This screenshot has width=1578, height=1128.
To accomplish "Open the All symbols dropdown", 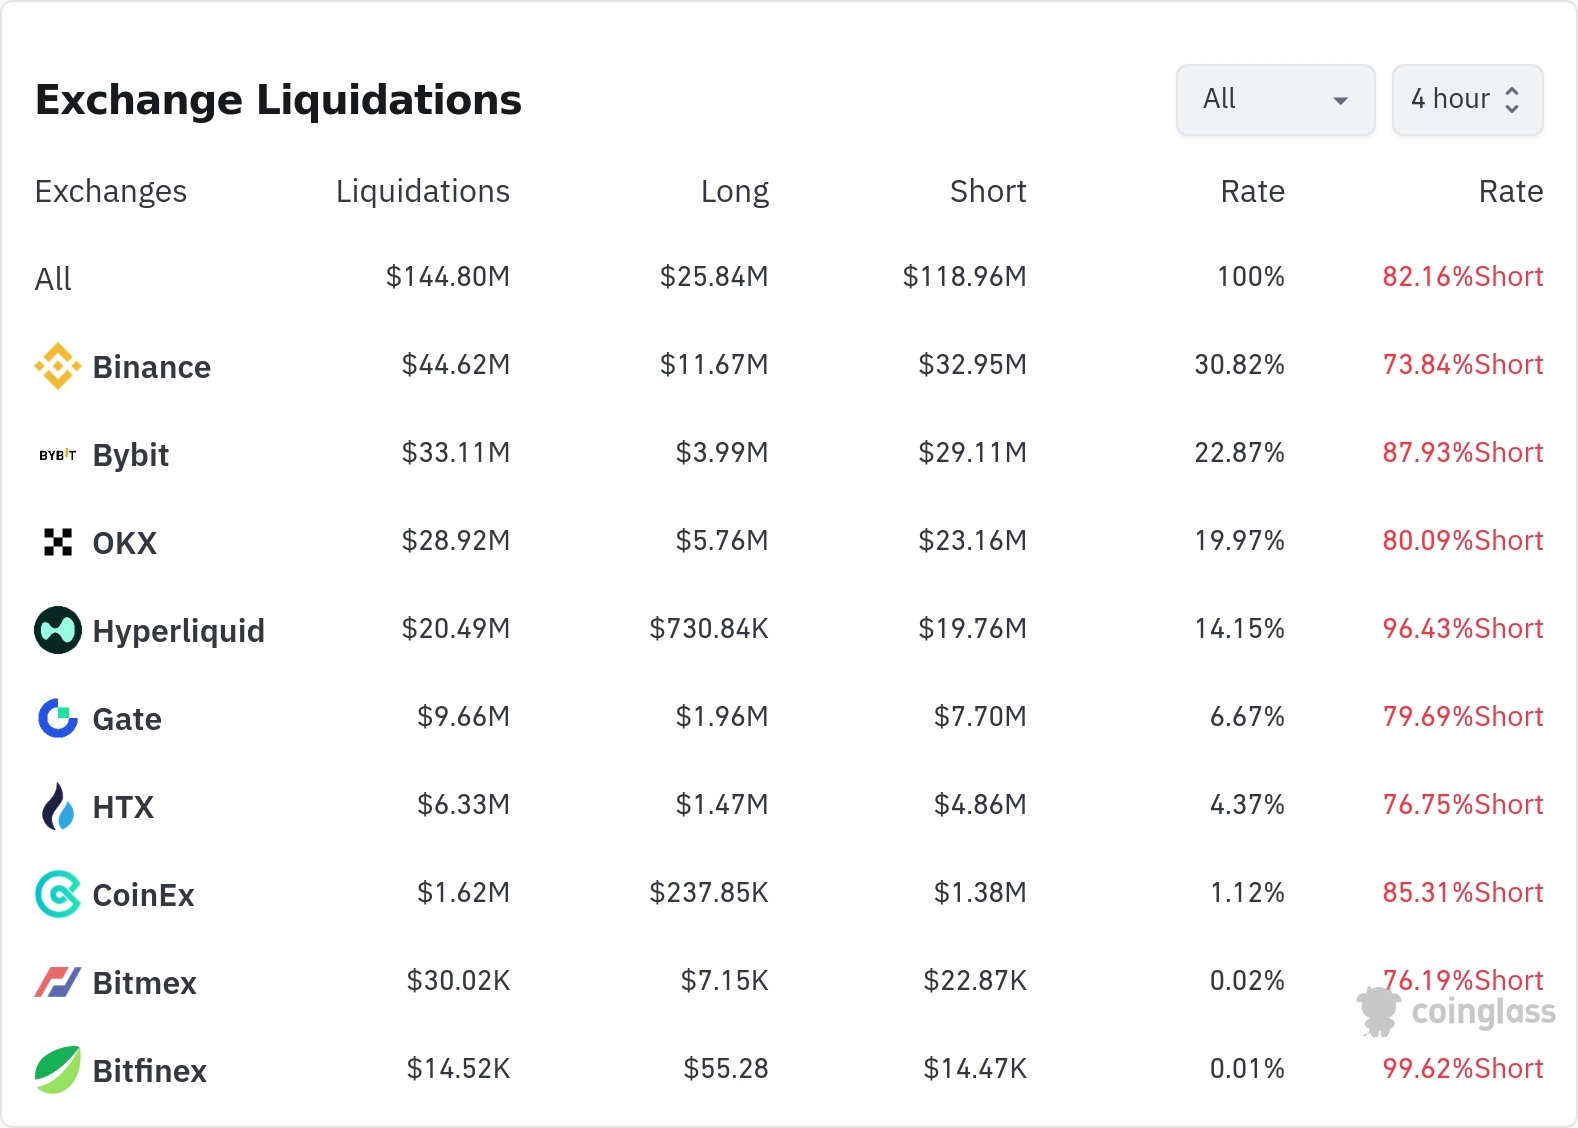I will click(1275, 100).
